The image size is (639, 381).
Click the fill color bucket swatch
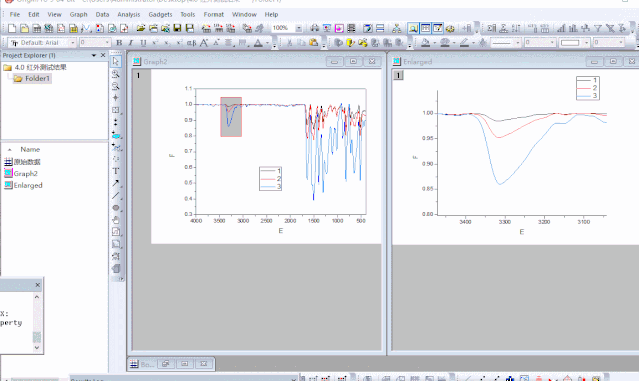tap(425, 42)
